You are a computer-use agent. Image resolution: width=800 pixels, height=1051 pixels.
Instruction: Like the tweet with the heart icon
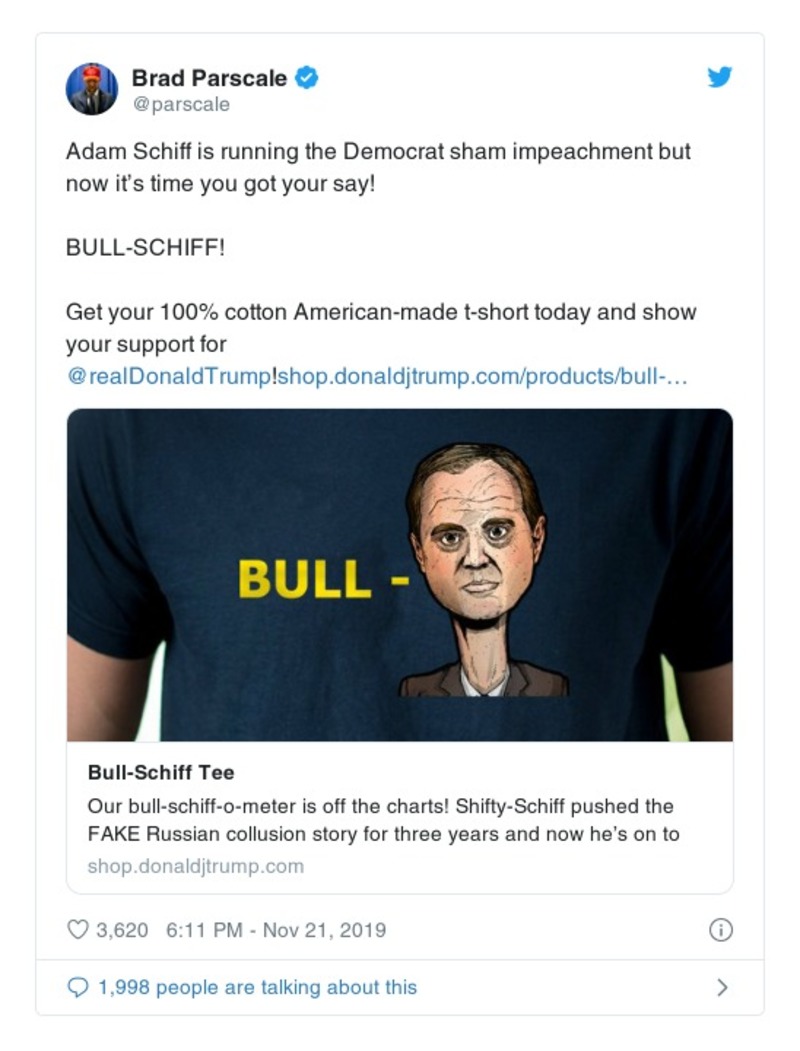[x=77, y=930]
